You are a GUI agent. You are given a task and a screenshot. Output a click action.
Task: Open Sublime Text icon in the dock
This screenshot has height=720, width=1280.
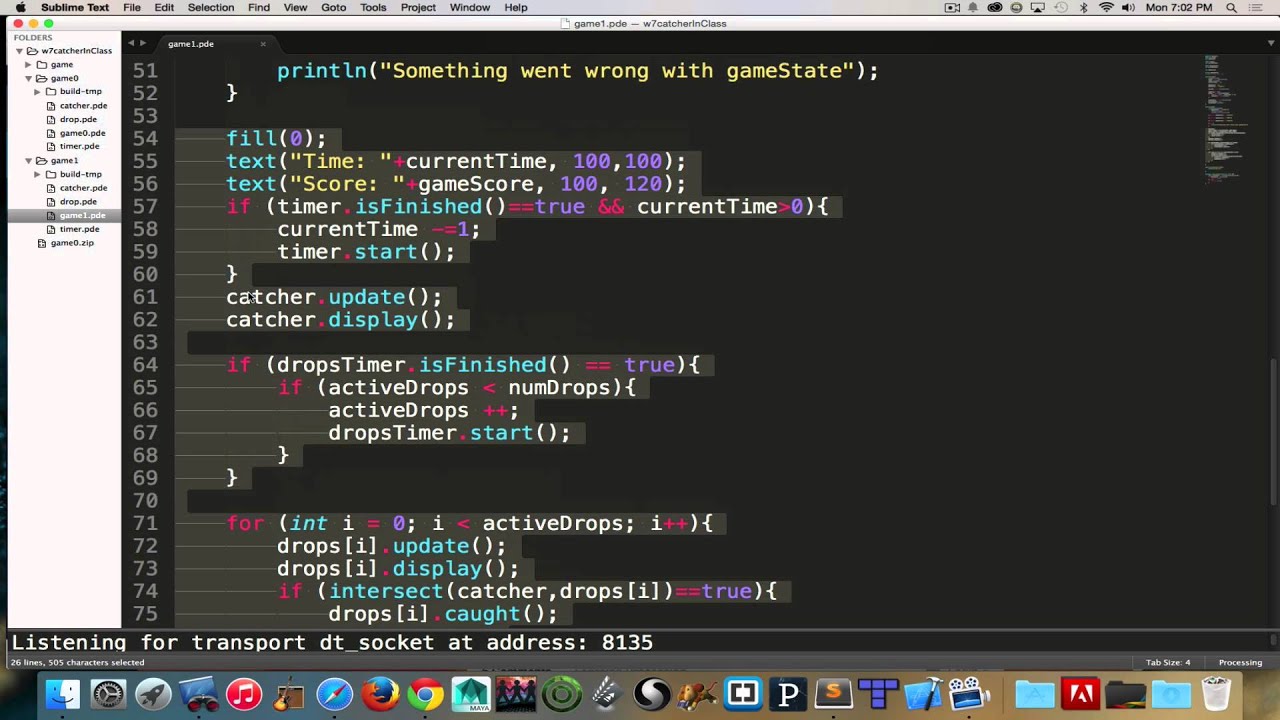[833, 694]
